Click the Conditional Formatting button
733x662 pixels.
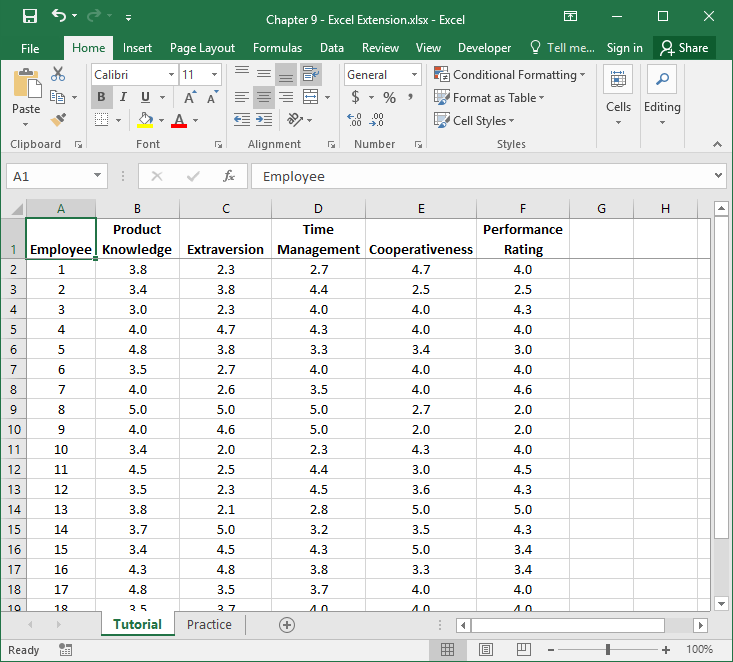[510, 75]
